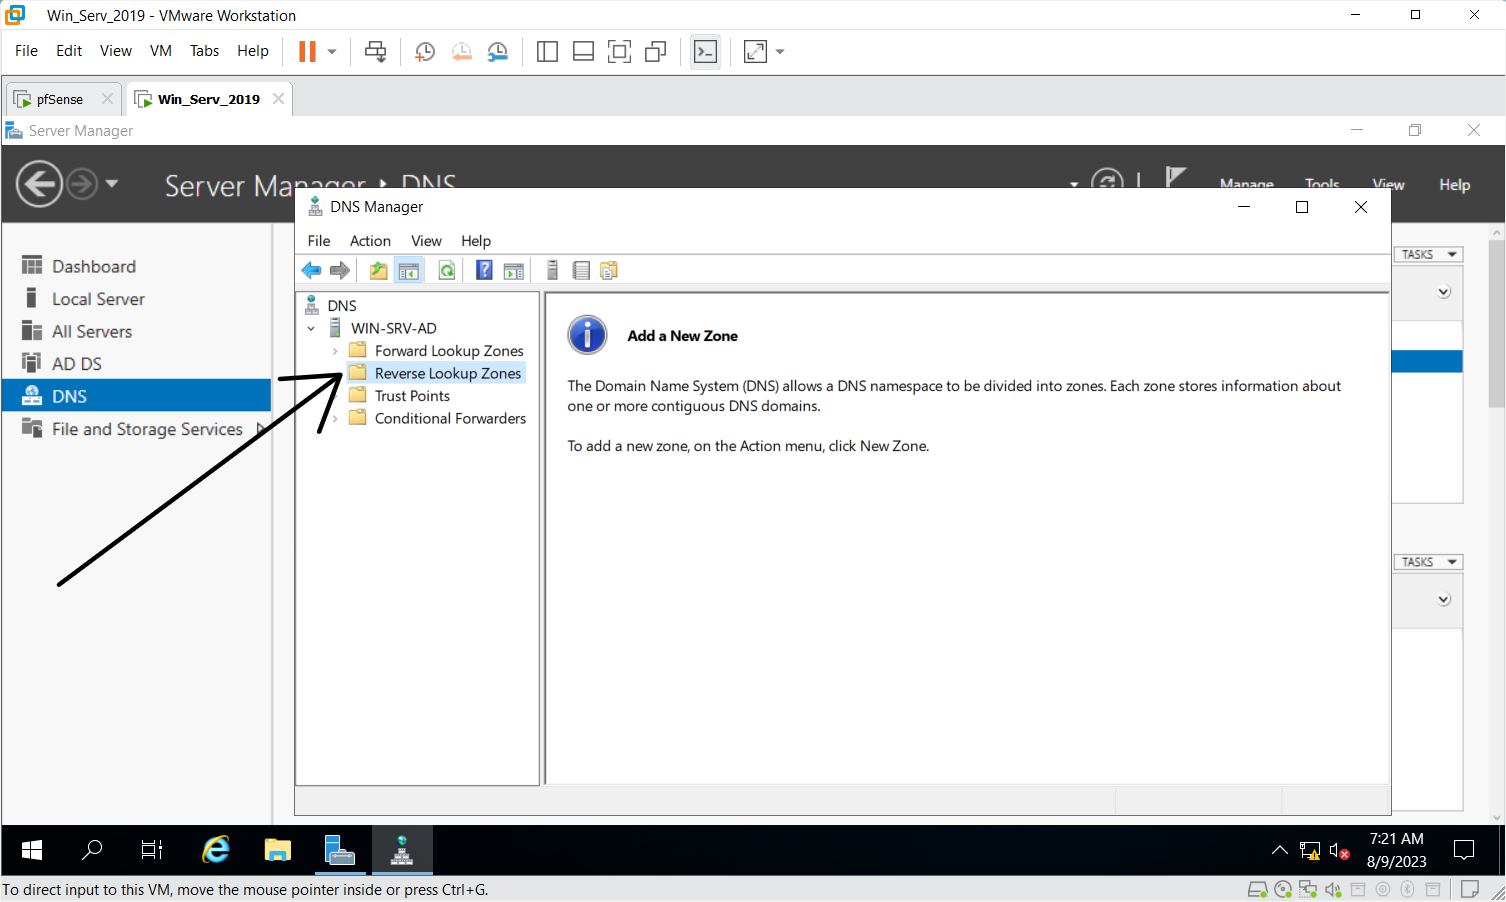Switch to Server Manager on the taskbar
Viewport: 1506px width, 902px height.
340,850
